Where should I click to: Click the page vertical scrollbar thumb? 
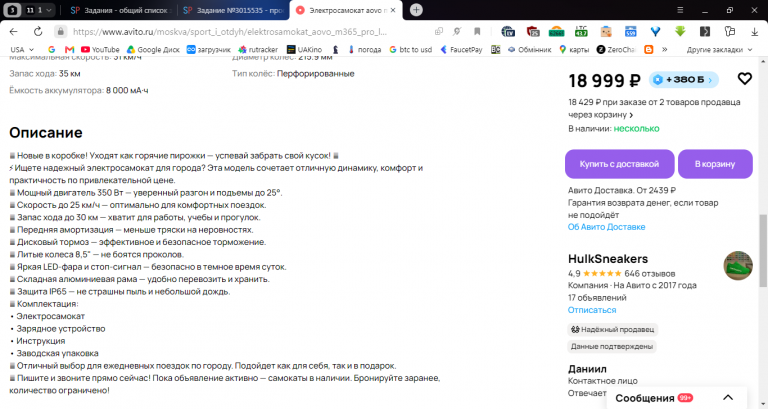763,250
